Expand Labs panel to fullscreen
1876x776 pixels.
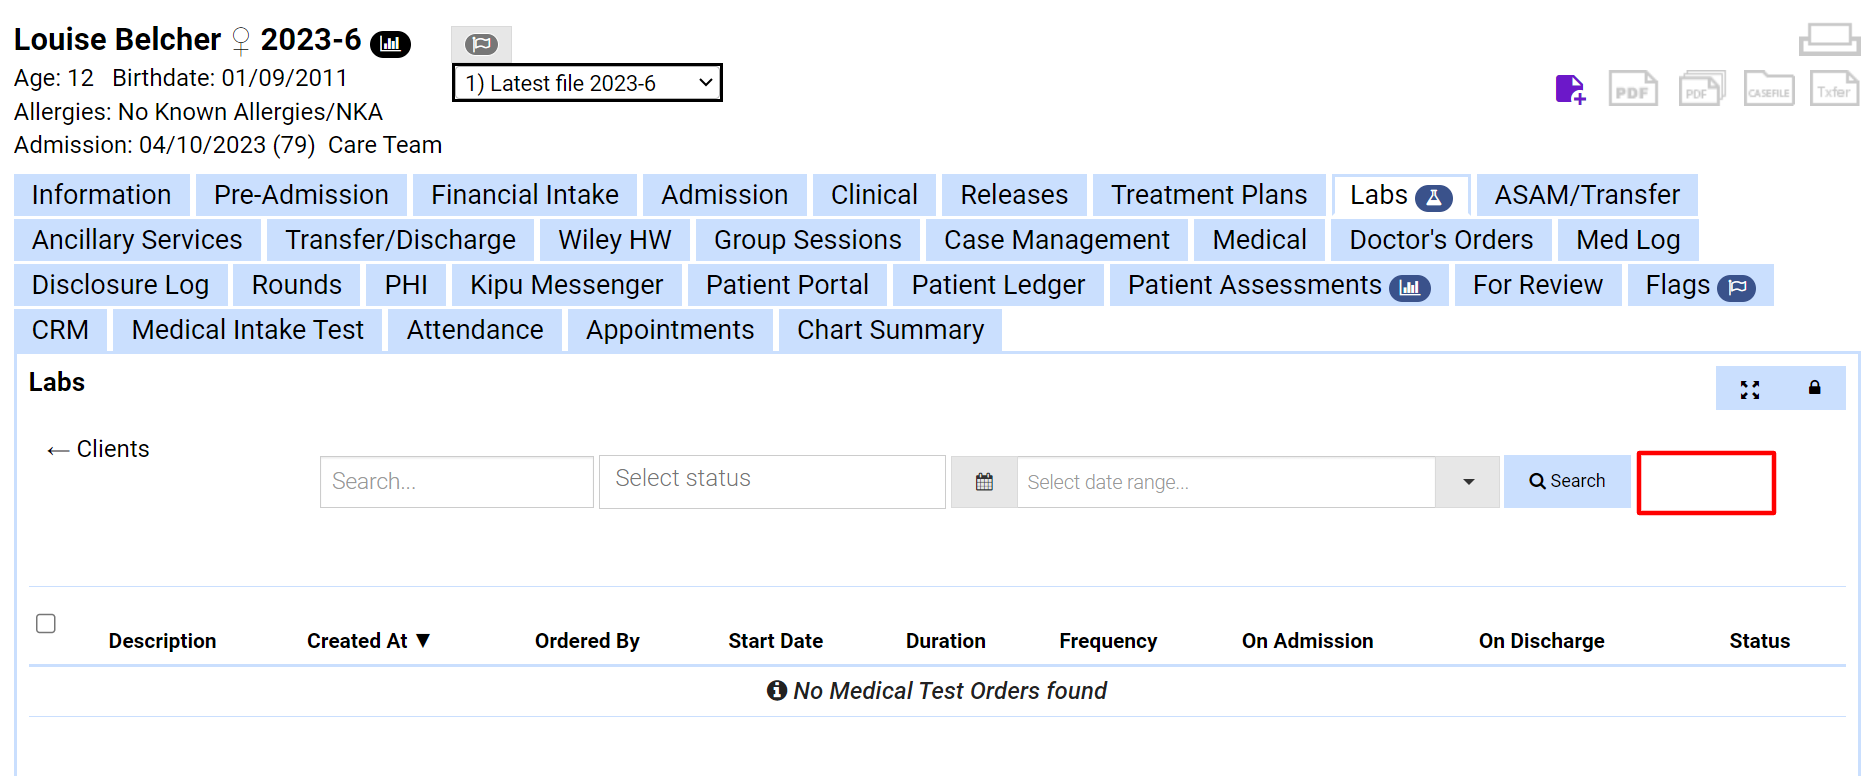(1749, 389)
